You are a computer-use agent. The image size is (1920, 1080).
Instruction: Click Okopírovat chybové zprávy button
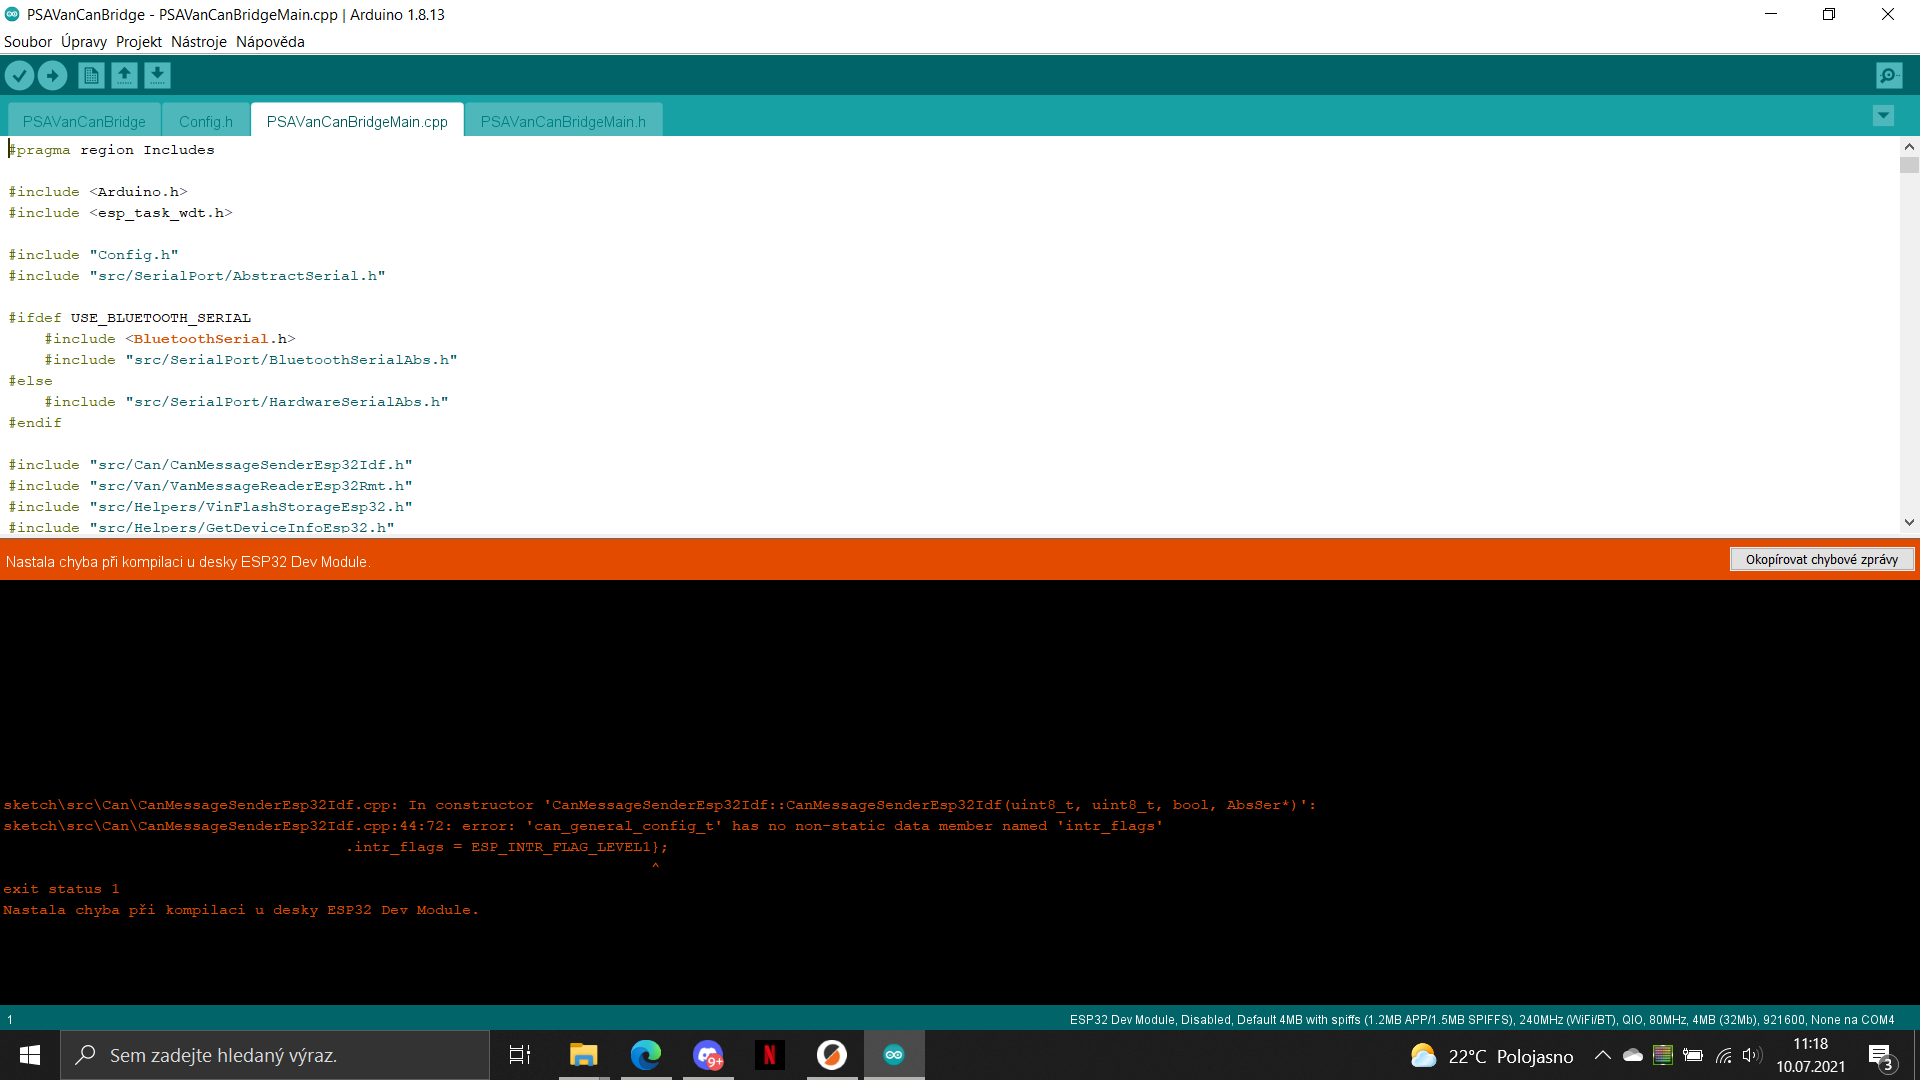click(x=1821, y=560)
